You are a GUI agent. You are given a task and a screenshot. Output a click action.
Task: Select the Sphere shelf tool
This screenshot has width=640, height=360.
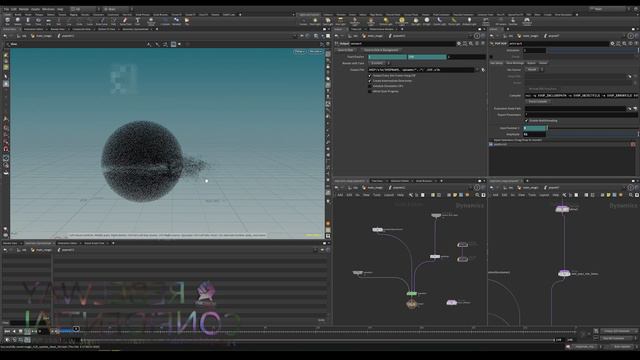click(18, 21)
